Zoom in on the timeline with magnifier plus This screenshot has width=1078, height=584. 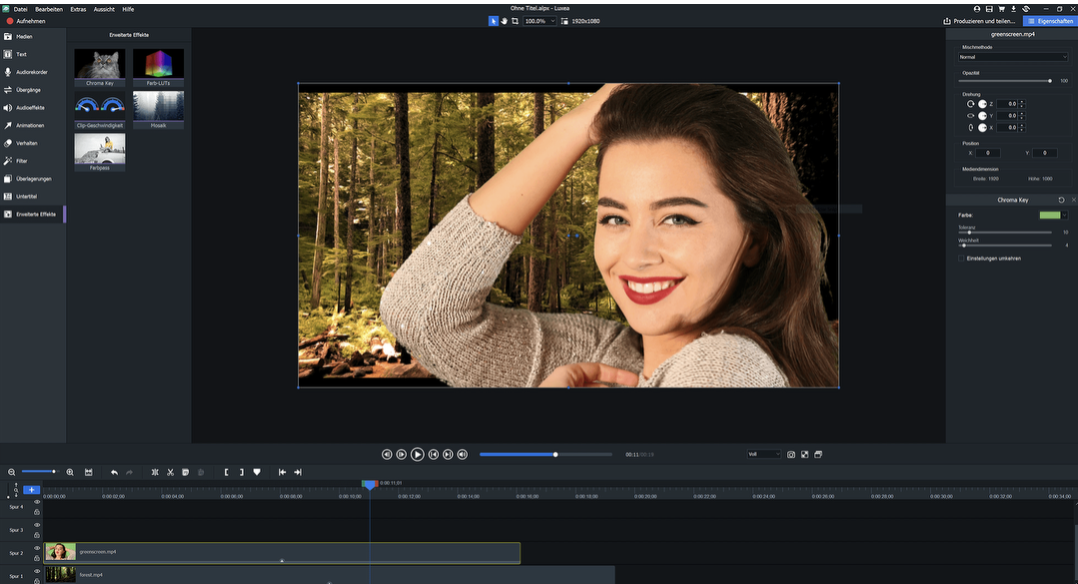(x=70, y=472)
